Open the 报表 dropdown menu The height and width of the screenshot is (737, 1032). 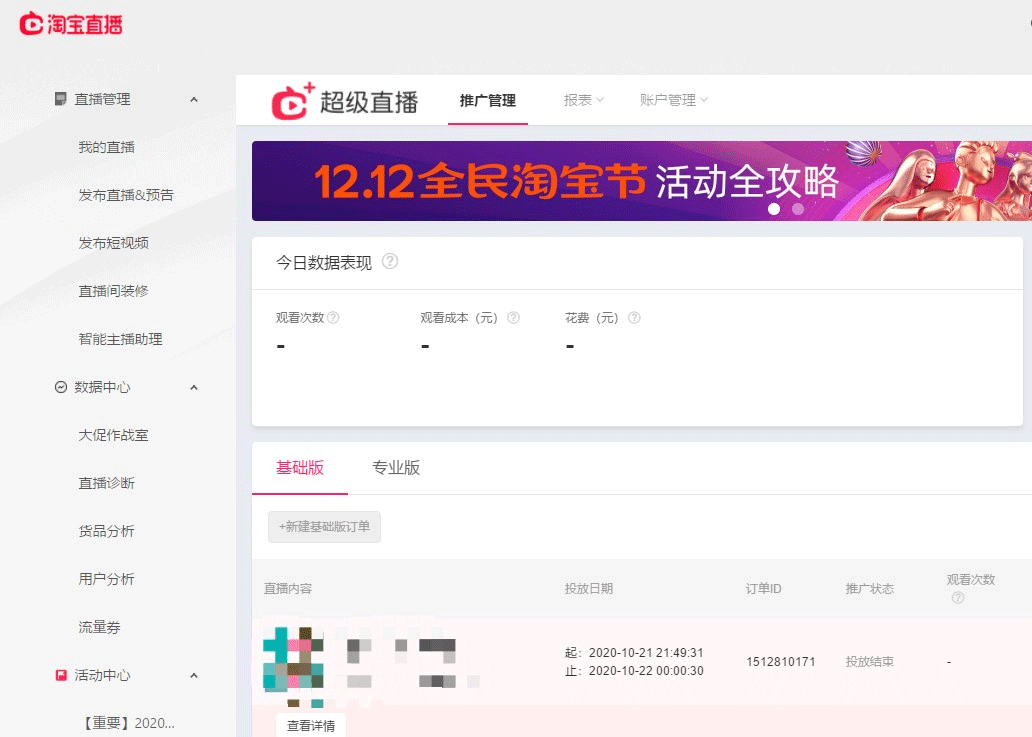click(583, 100)
